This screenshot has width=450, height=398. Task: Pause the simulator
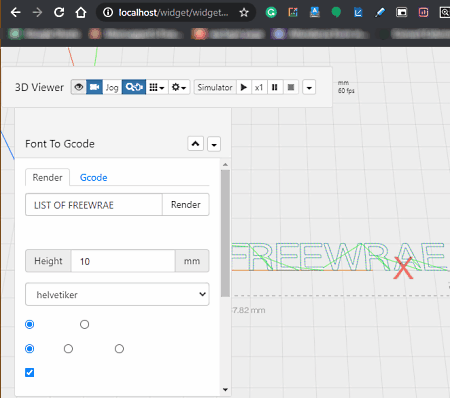[275, 87]
